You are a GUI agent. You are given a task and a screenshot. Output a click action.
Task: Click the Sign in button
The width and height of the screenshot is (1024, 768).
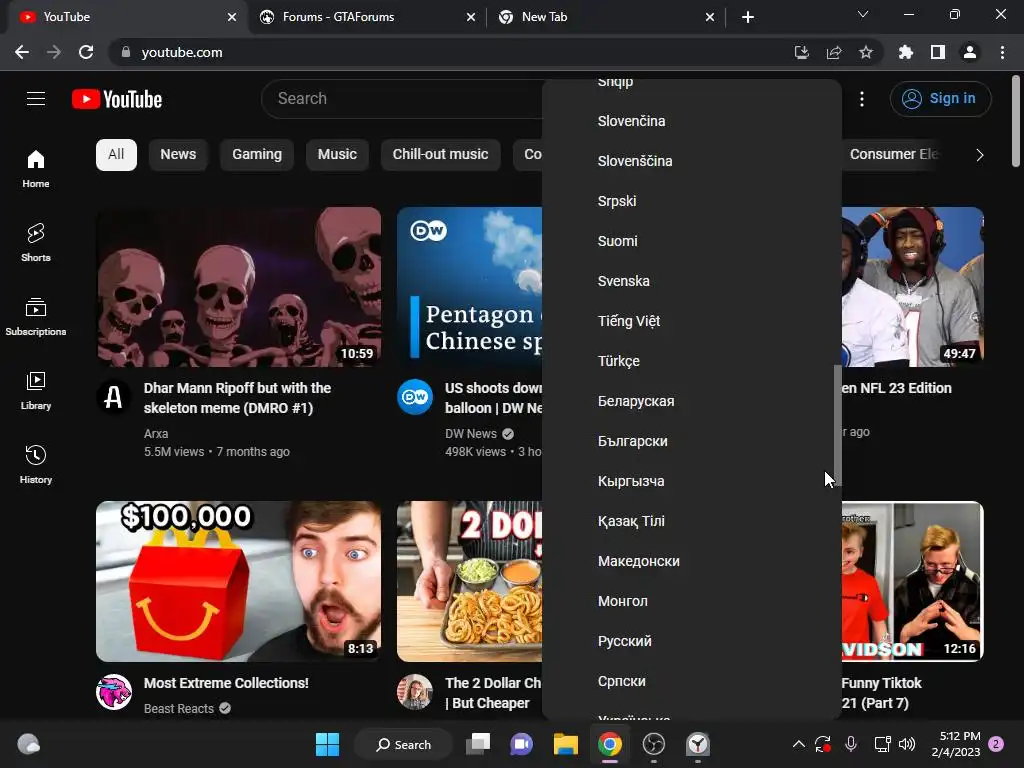940,99
